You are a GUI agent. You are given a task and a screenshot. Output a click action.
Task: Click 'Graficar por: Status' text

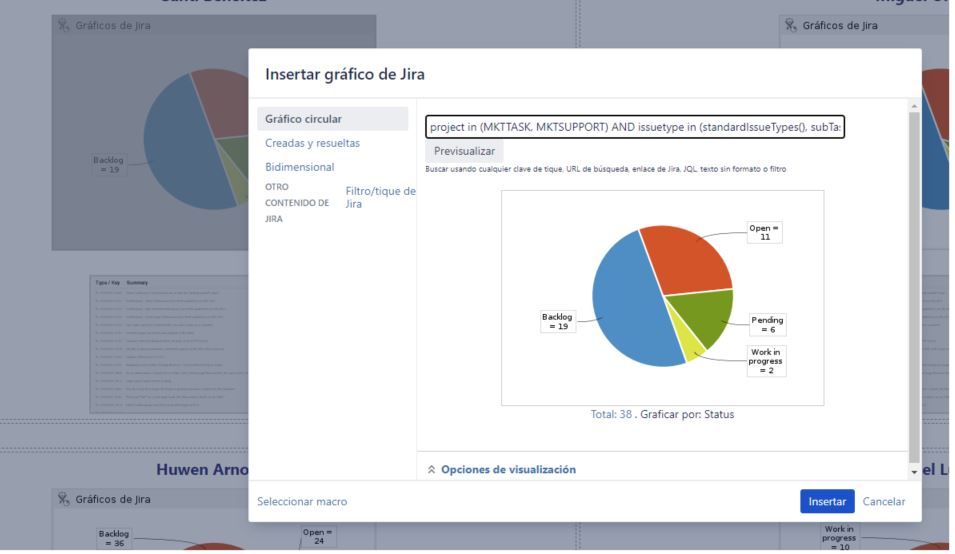click(x=687, y=414)
